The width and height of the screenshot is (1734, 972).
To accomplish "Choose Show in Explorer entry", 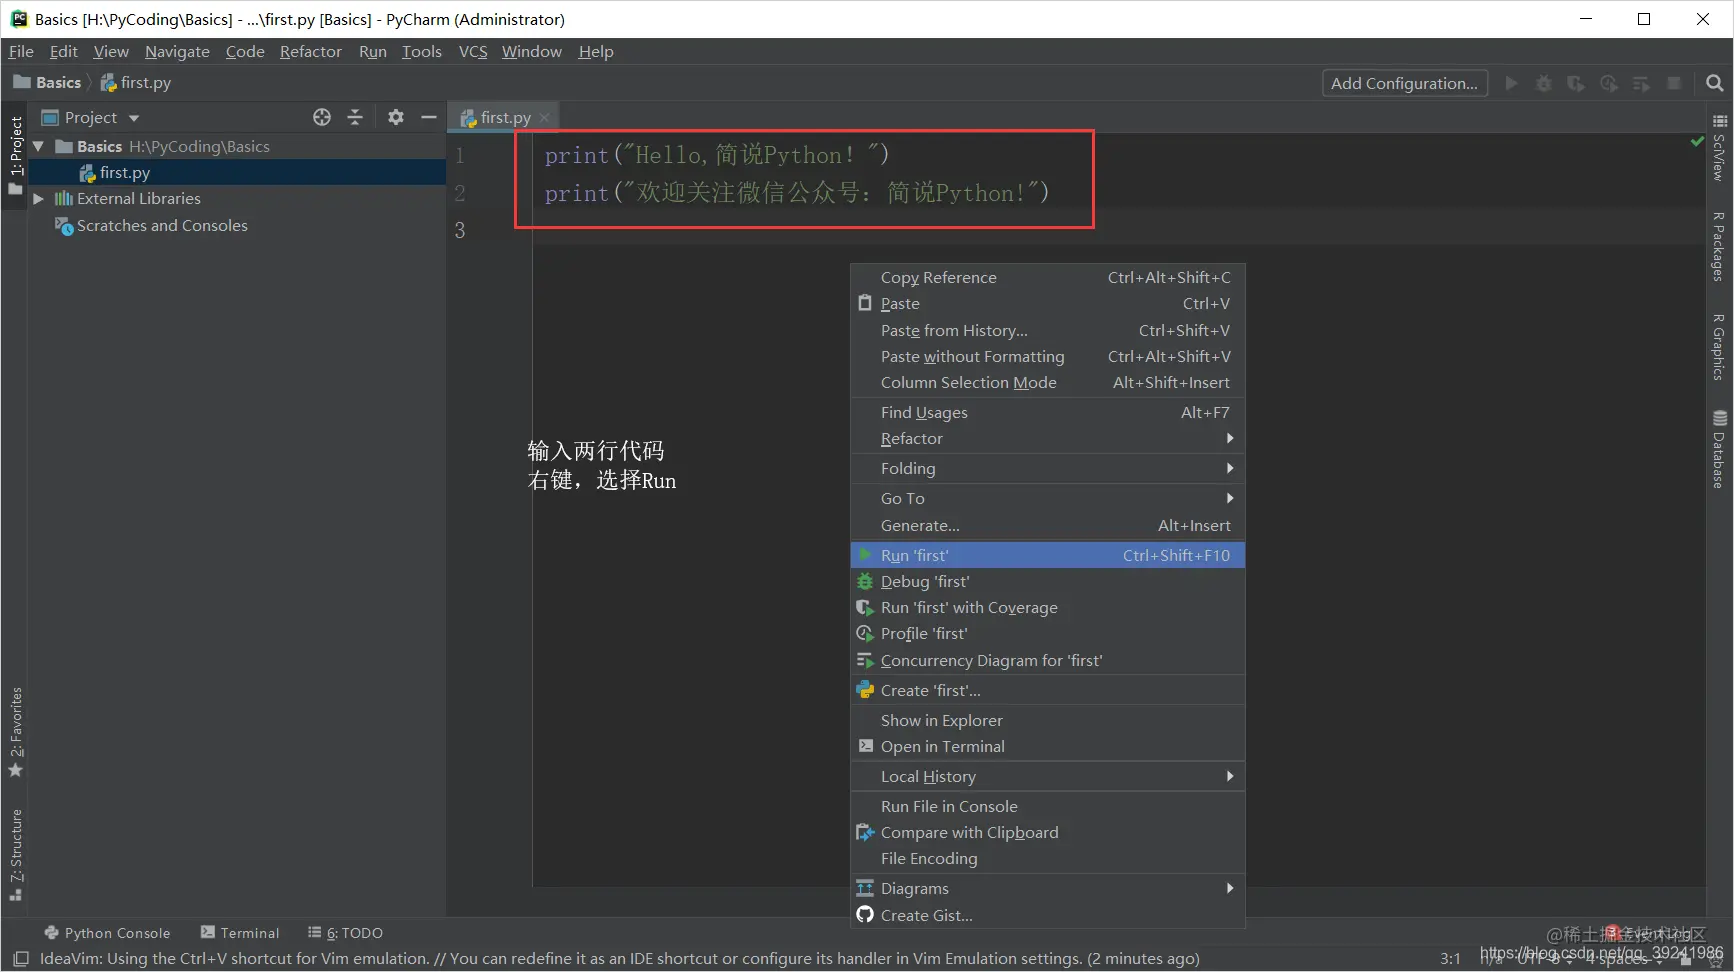I will pos(1048,721).
